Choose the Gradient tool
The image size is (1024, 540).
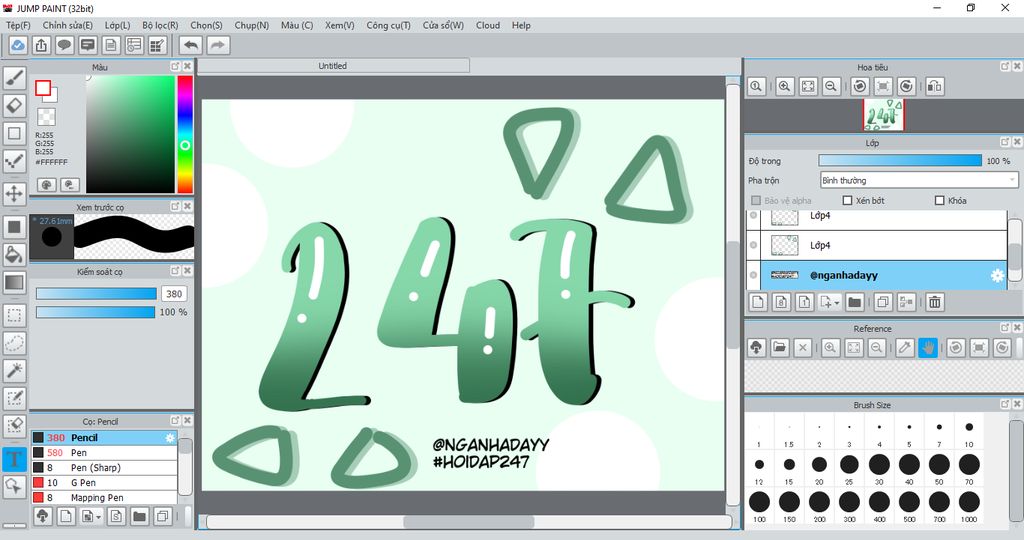coord(14,283)
